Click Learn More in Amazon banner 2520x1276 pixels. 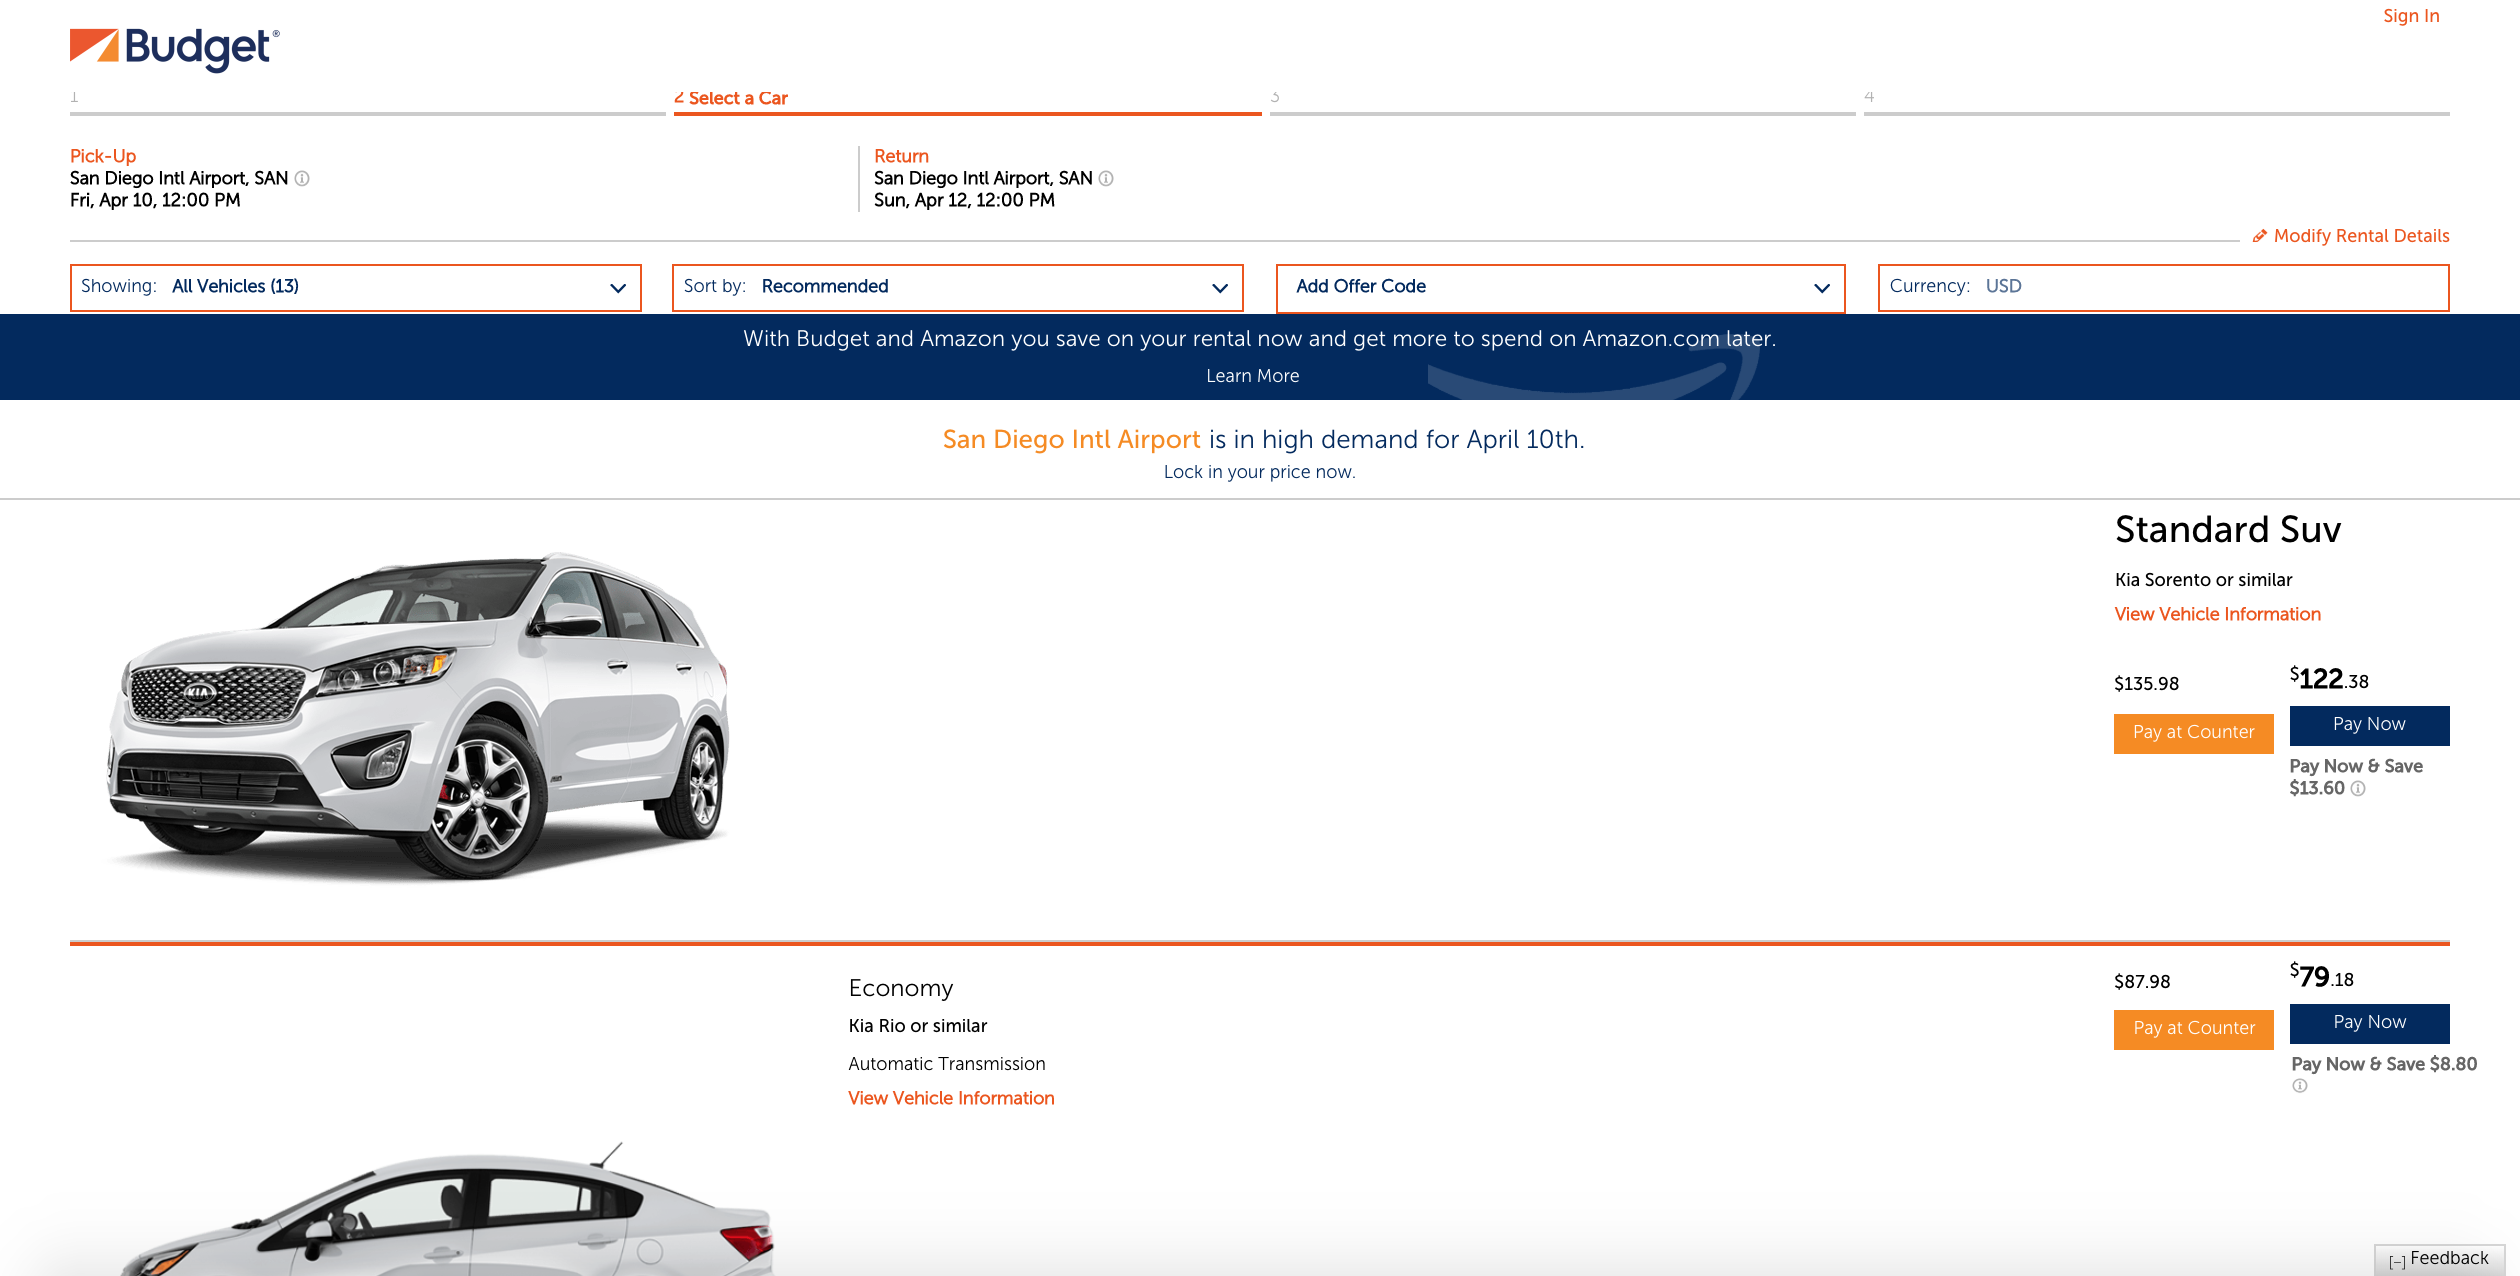coord(1252,376)
